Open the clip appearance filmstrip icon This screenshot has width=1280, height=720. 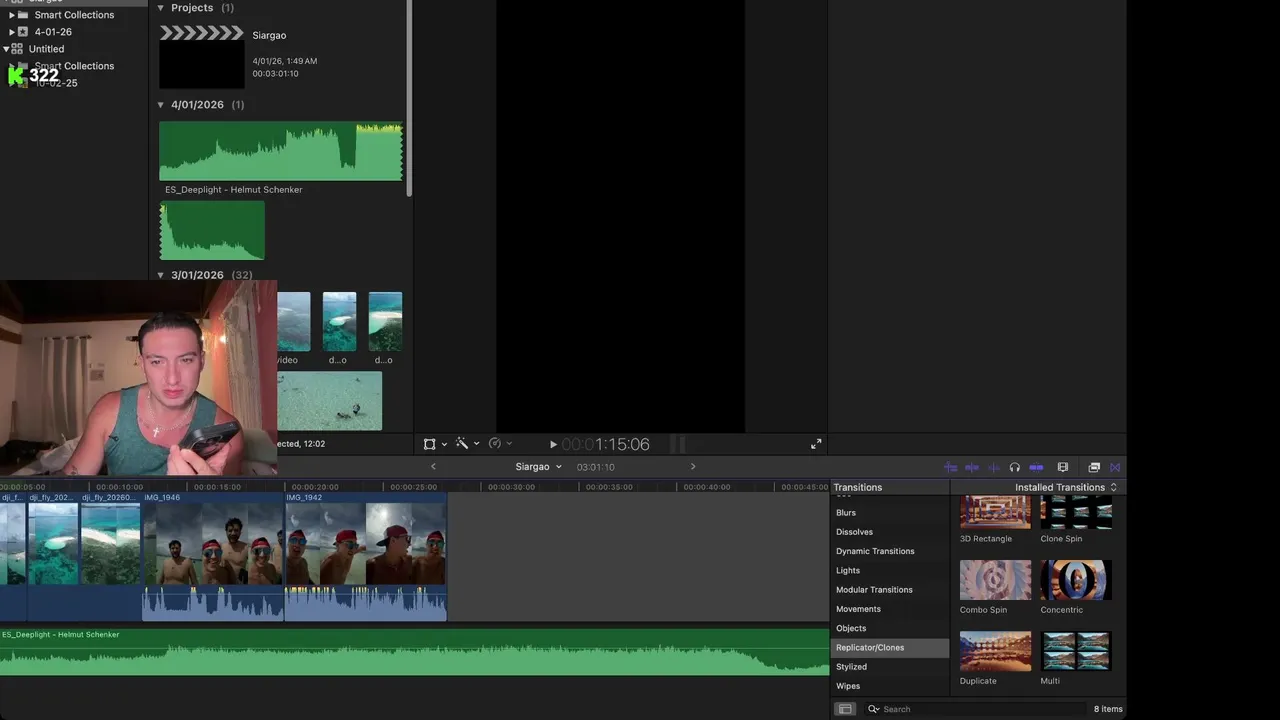pyautogui.click(x=1063, y=467)
